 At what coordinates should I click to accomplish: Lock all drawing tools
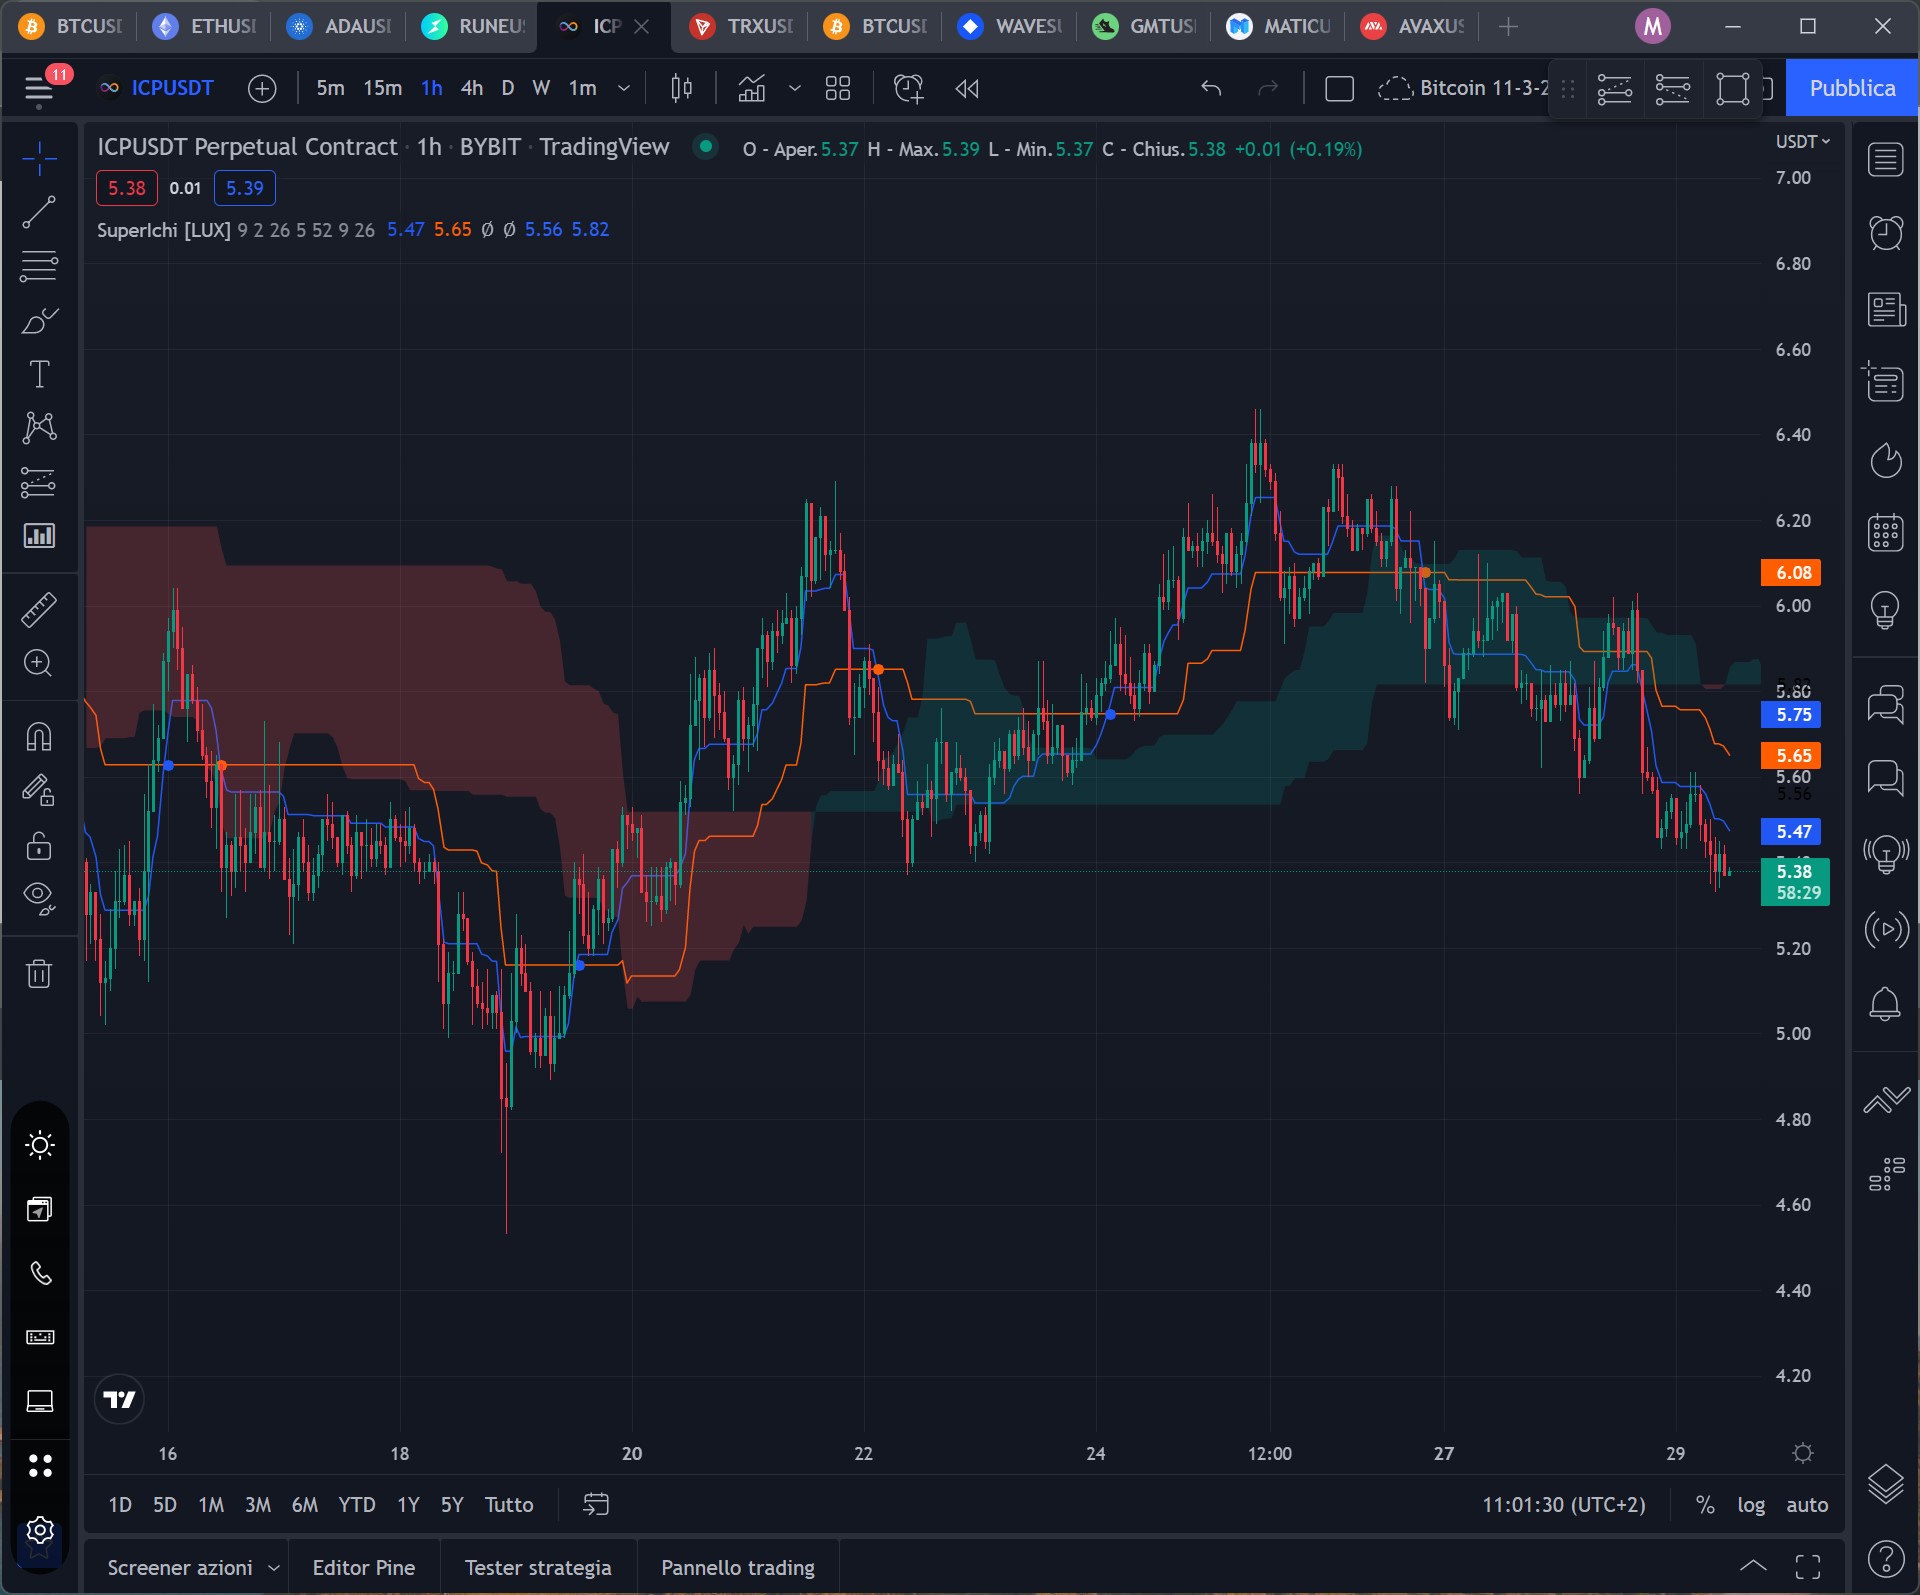click(39, 846)
